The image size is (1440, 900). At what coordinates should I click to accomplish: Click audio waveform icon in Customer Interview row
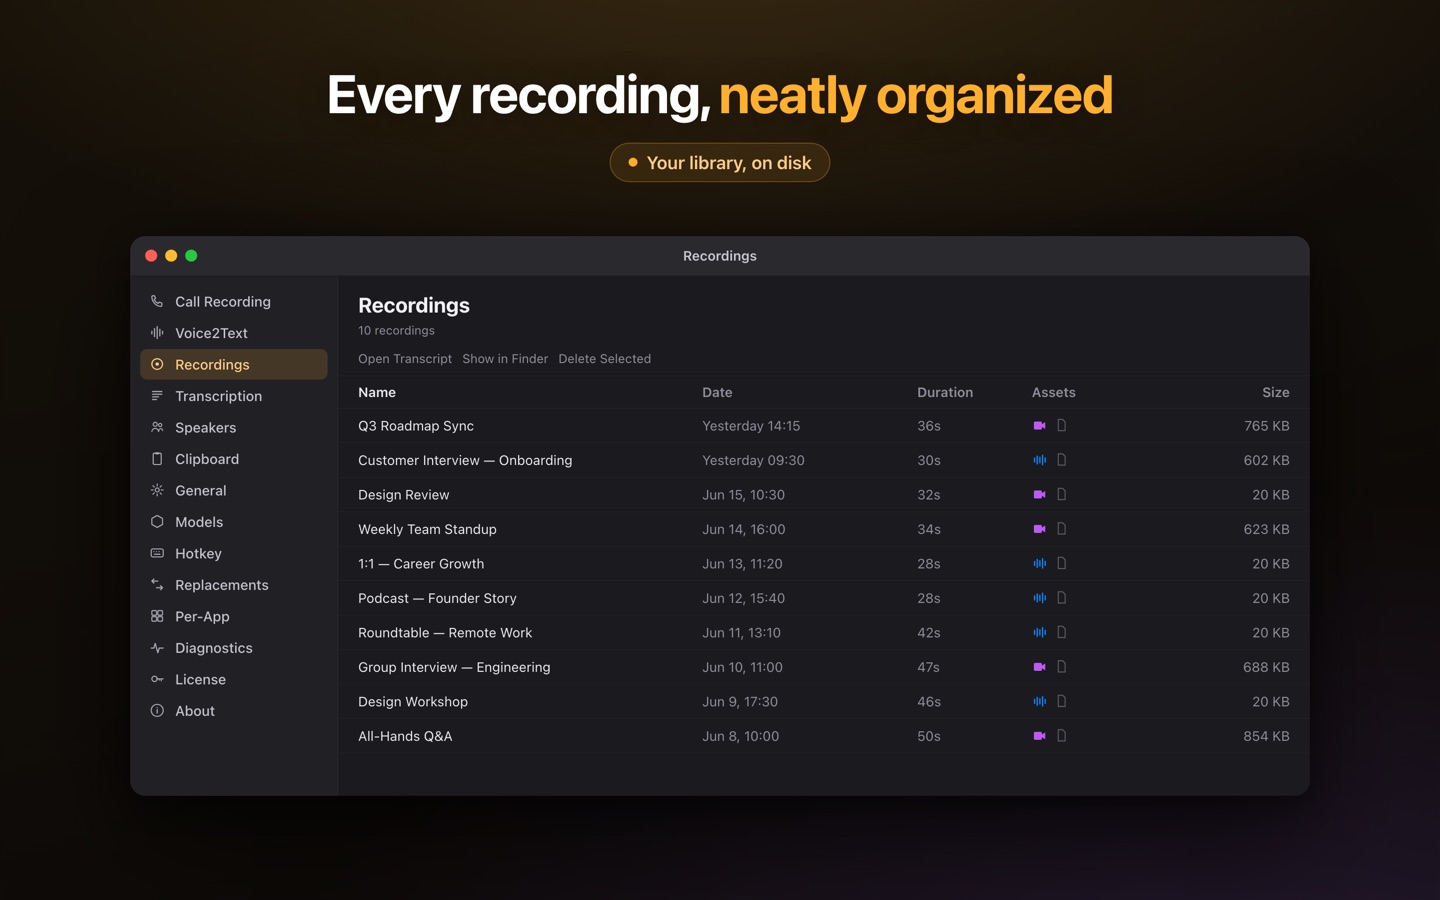pyautogui.click(x=1039, y=460)
